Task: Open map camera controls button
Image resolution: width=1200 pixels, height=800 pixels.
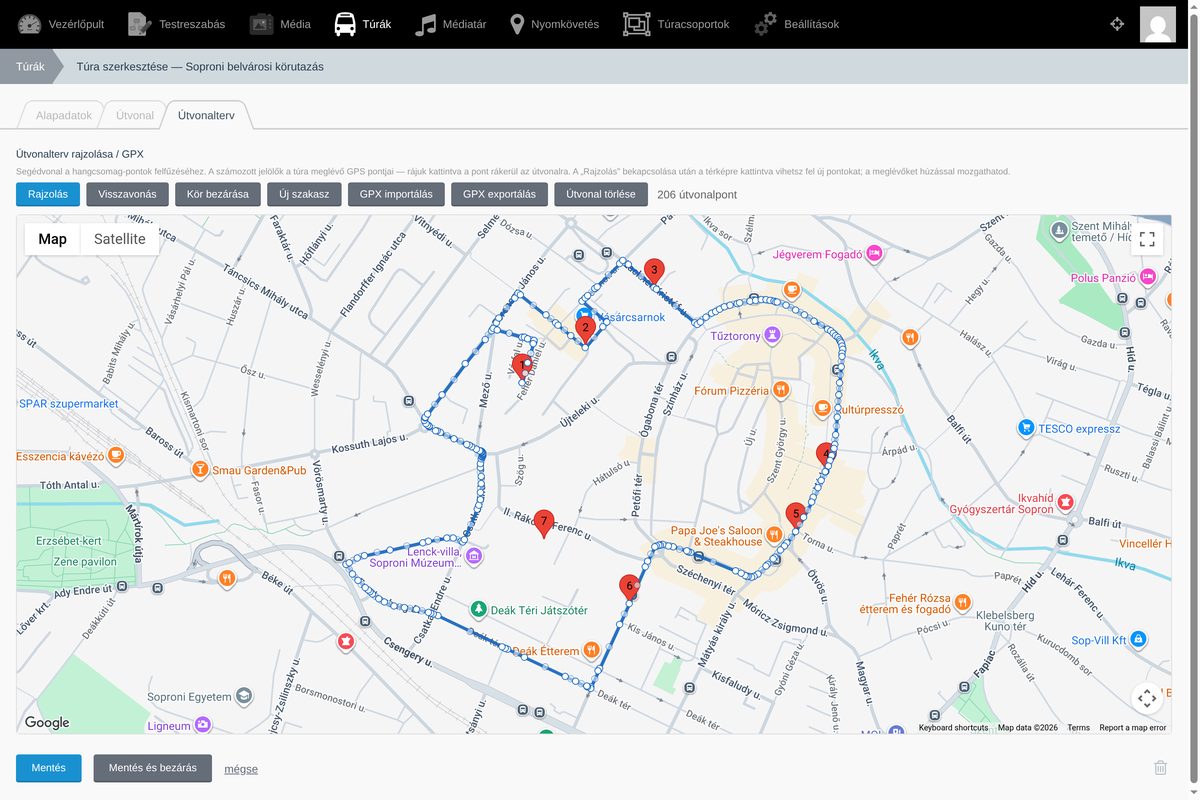Action: pos(1147,698)
